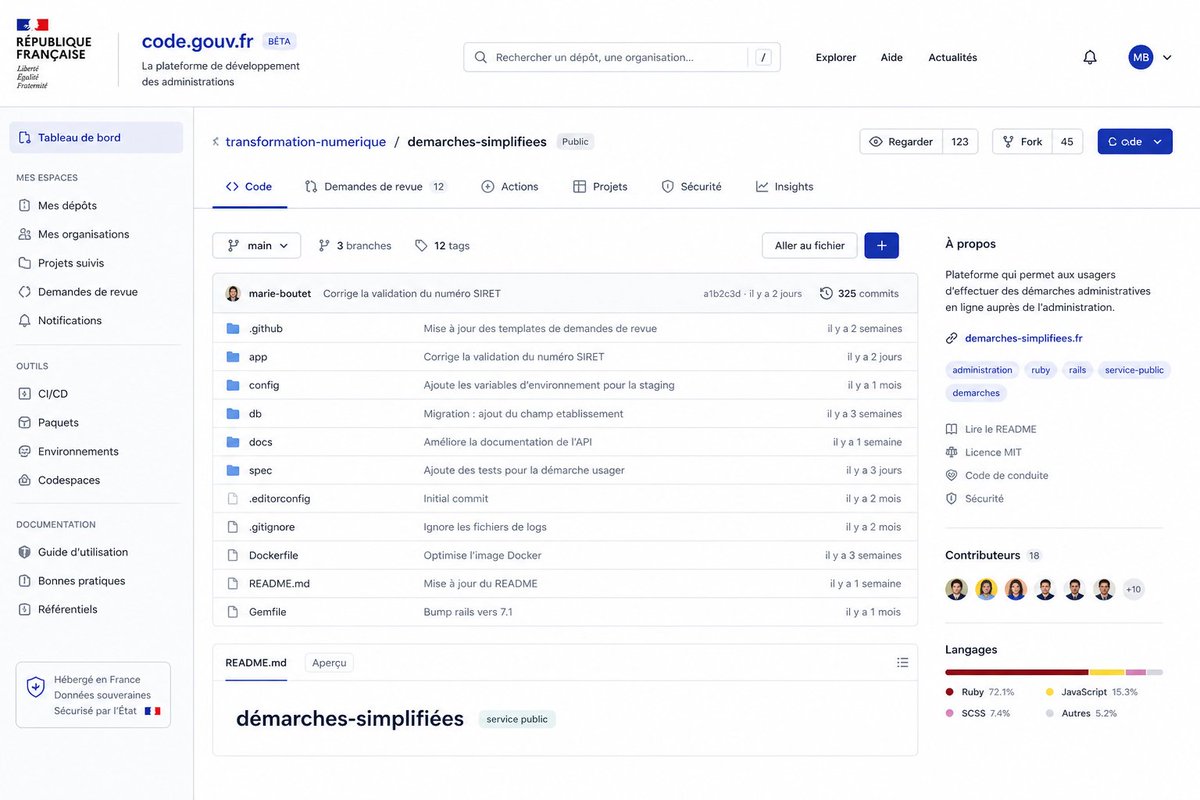Open demarches-simplifiees.fr website link

pyautogui.click(x=1023, y=338)
